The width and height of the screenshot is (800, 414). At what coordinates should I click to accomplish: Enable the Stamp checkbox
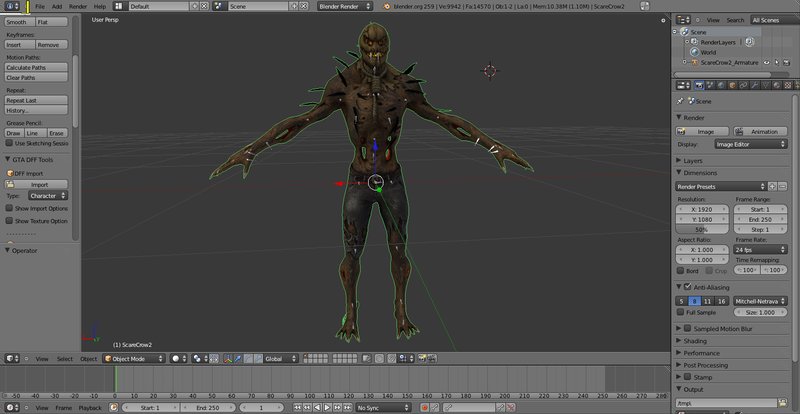[687, 377]
